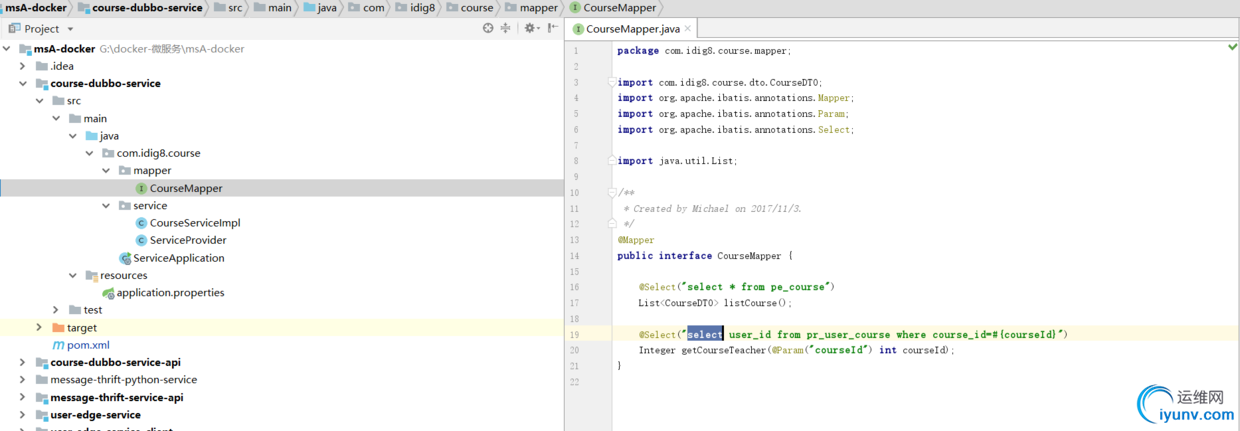1240x431 pixels.
Task: Click the Project panel title label
Action: click(x=41, y=29)
